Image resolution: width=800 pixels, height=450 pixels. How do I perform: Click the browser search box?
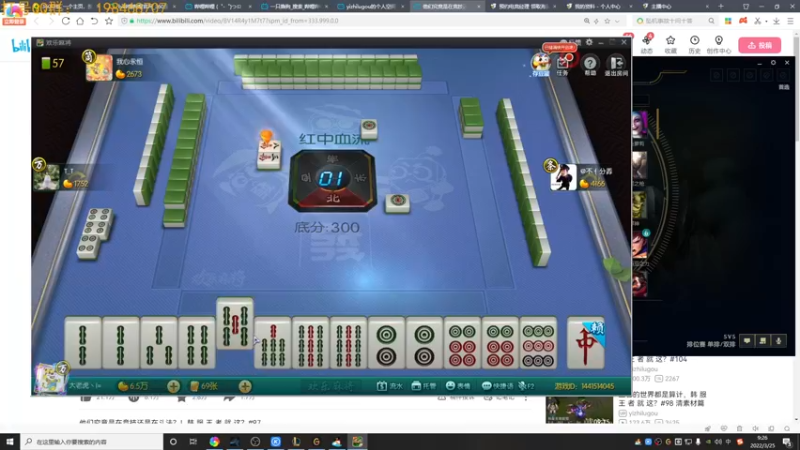675,21
